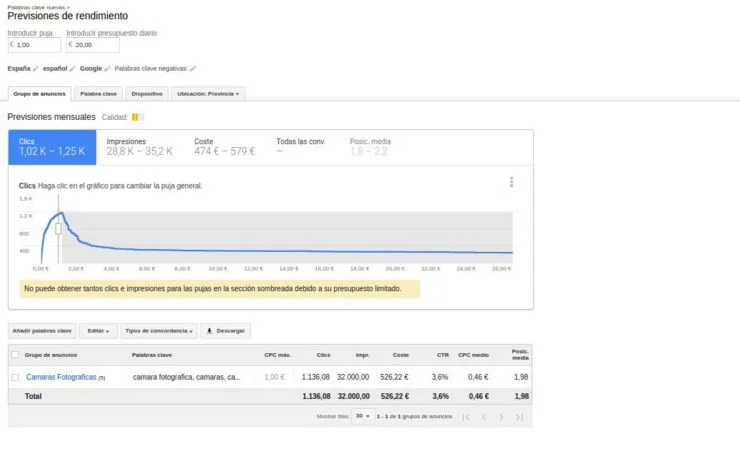The image size is (740, 471).
Task: Go to the next page arrow
Action: tap(501, 416)
